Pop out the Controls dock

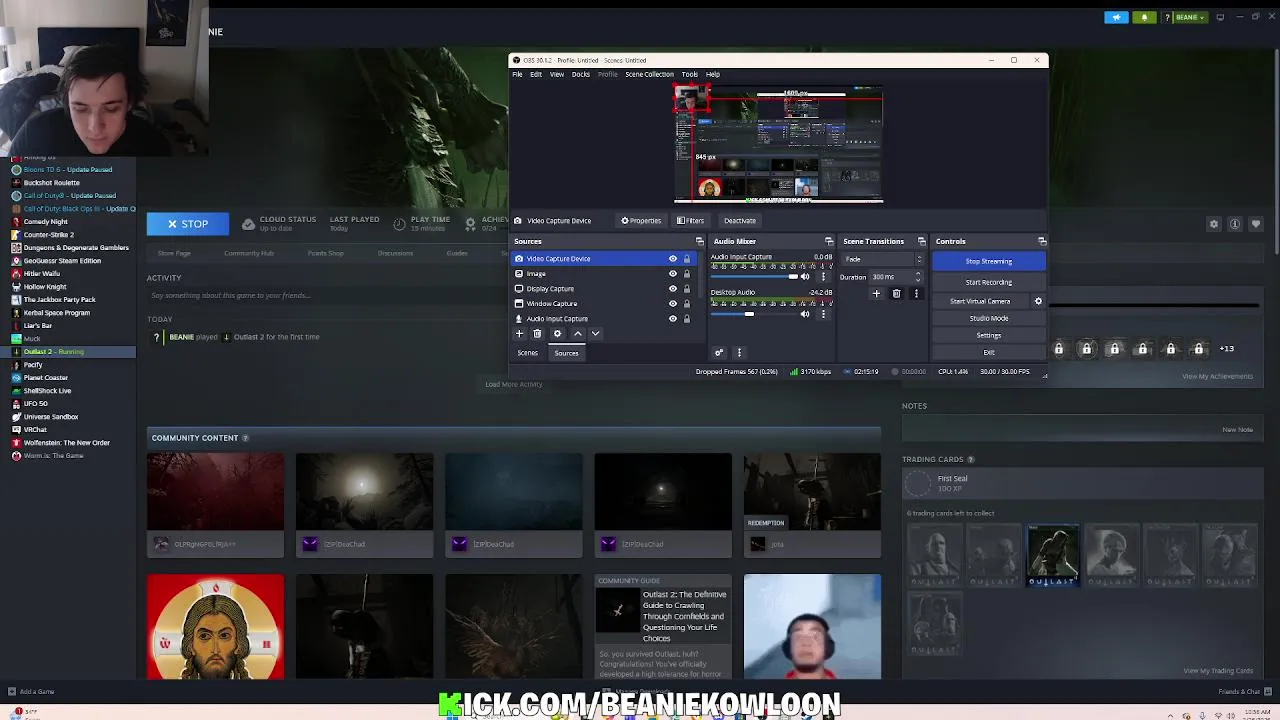coord(1042,241)
